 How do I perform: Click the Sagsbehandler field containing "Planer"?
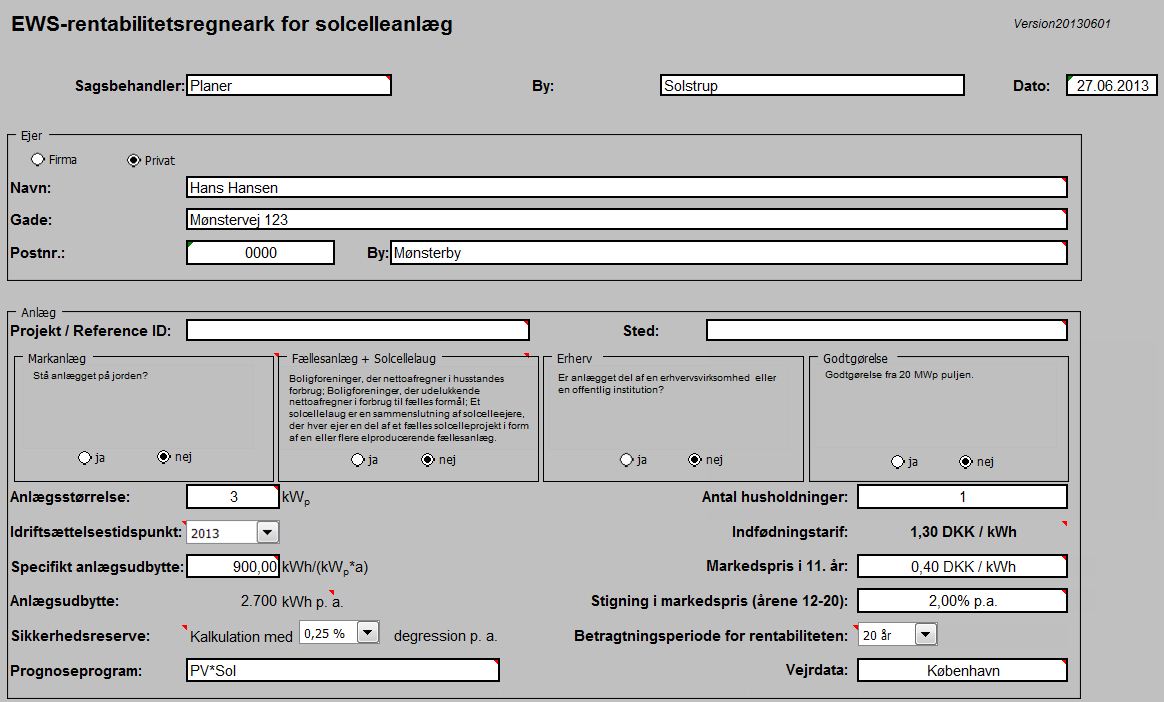click(x=289, y=85)
